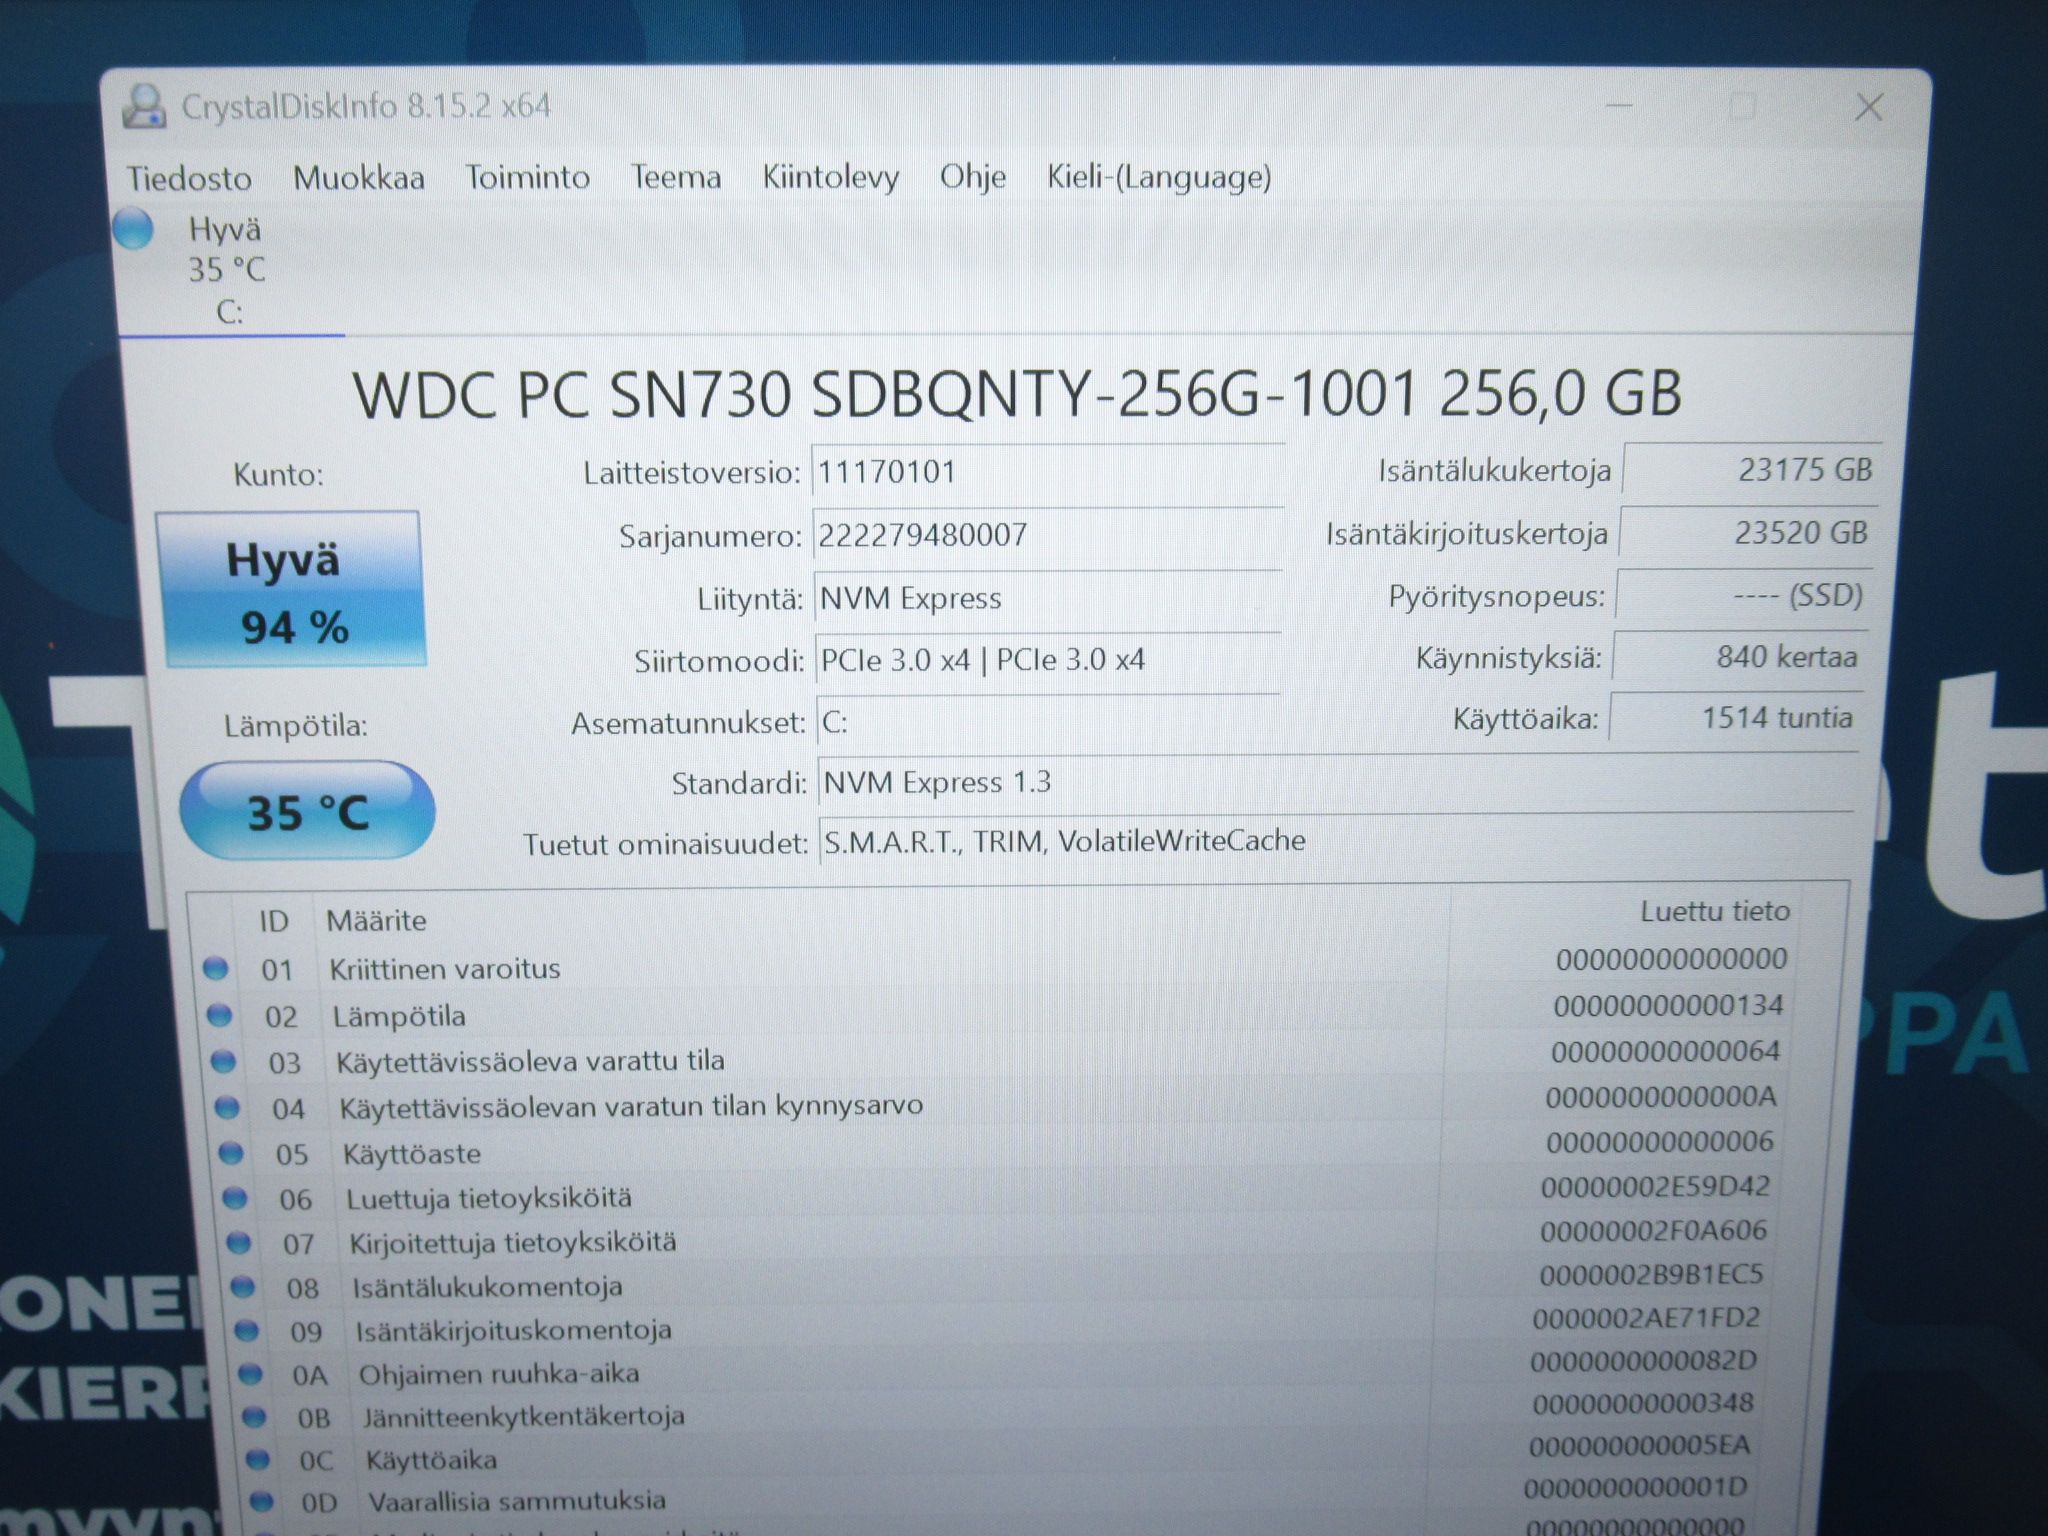Click the ID column header
2048x1536 pixels.
pos(273,921)
